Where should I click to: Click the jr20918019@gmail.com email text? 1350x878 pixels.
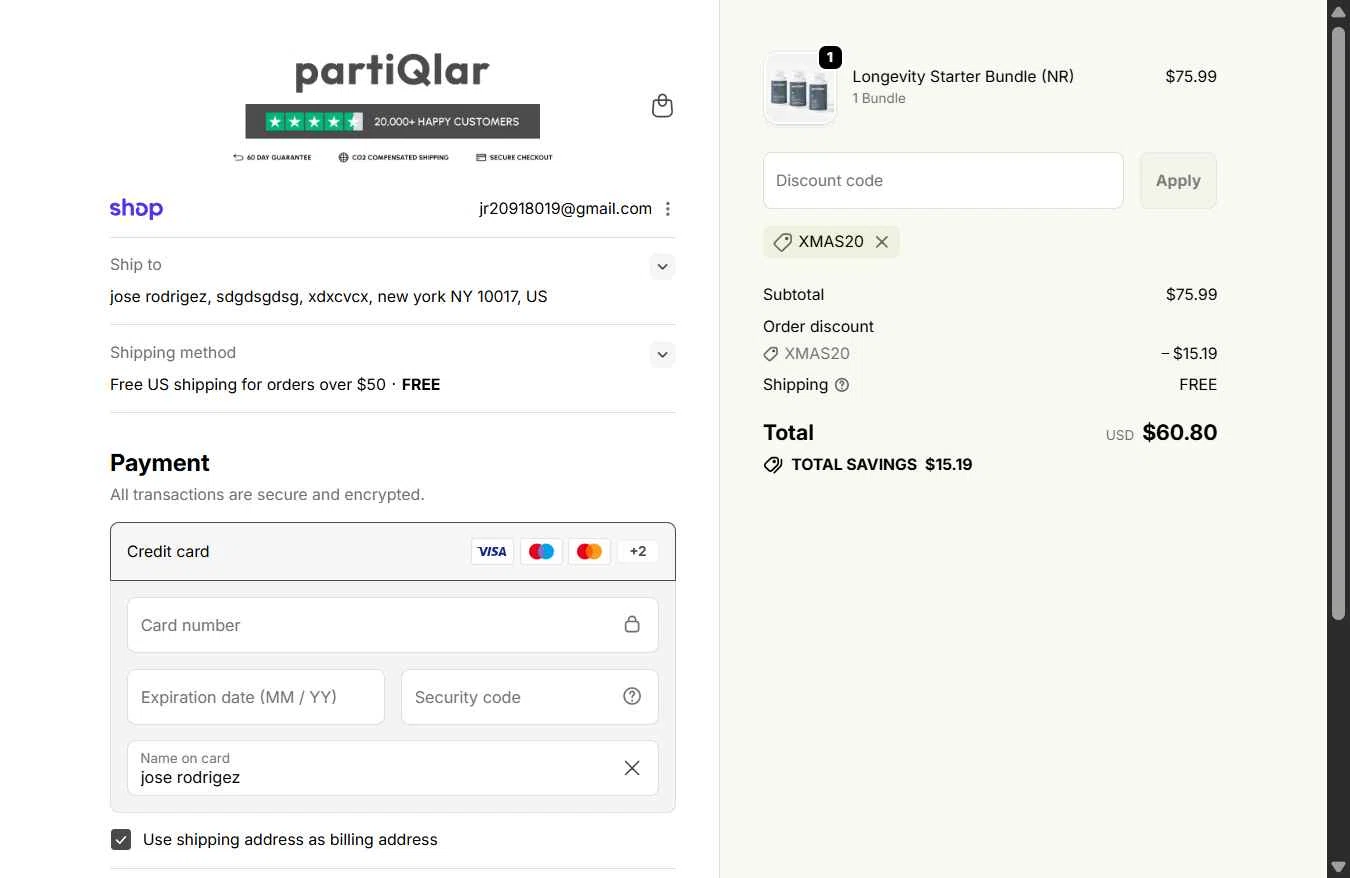pos(565,209)
